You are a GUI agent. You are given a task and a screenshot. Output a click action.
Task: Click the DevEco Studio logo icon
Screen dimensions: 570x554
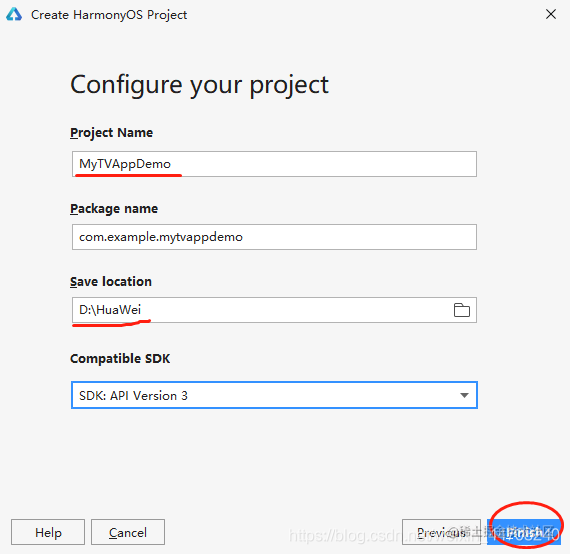[14, 15]
